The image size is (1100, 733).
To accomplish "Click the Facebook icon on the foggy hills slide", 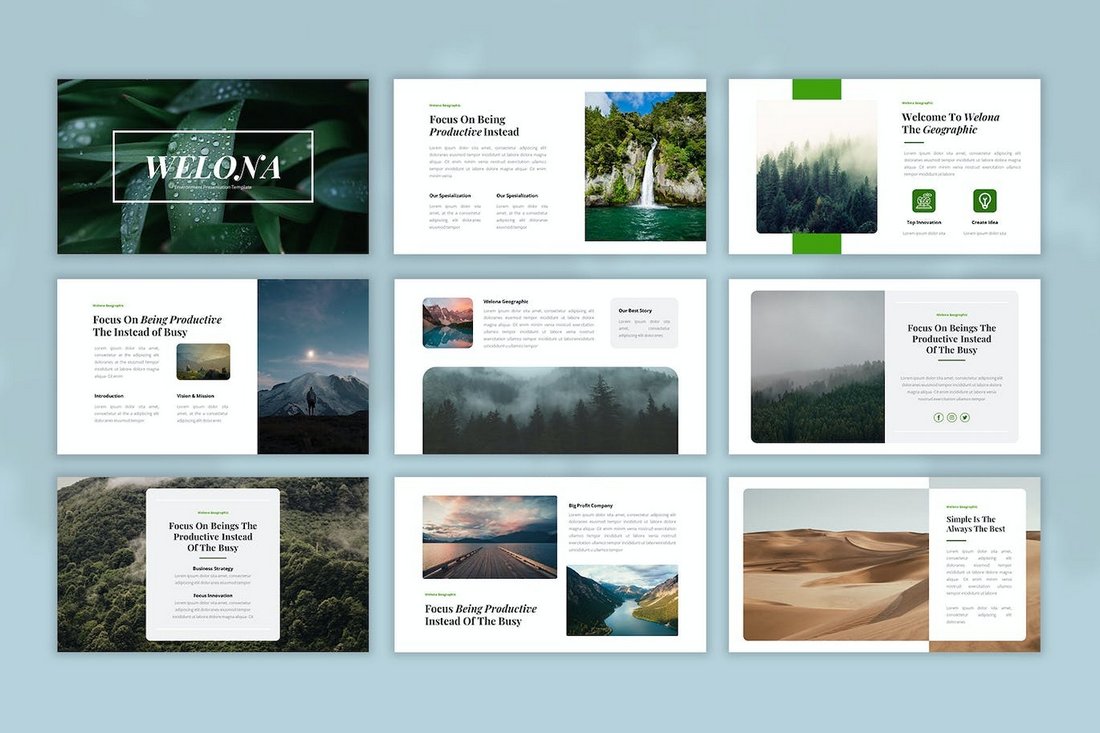I will 938,417.
